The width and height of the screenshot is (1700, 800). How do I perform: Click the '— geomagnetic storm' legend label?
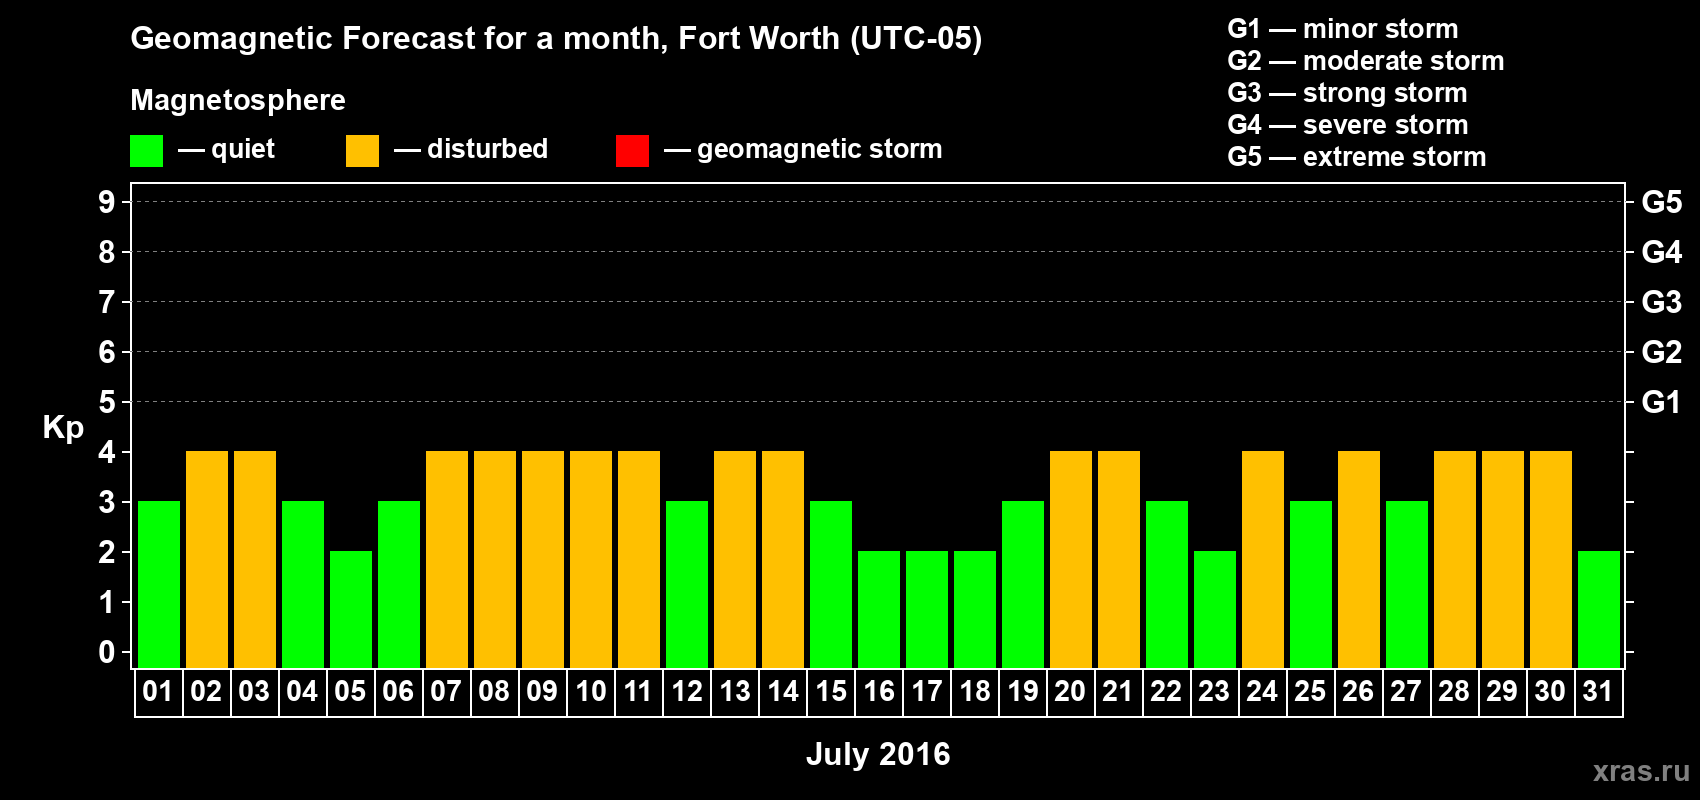pos(804,150)
